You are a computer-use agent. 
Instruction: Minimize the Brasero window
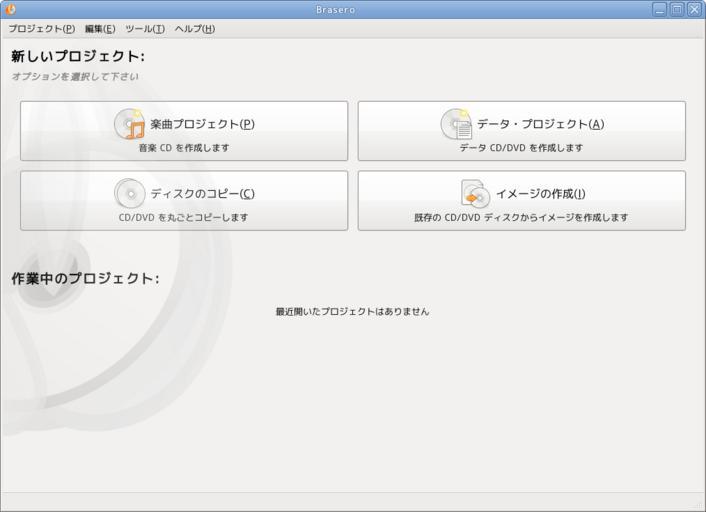pyautogui.click(x=659, y=9)
